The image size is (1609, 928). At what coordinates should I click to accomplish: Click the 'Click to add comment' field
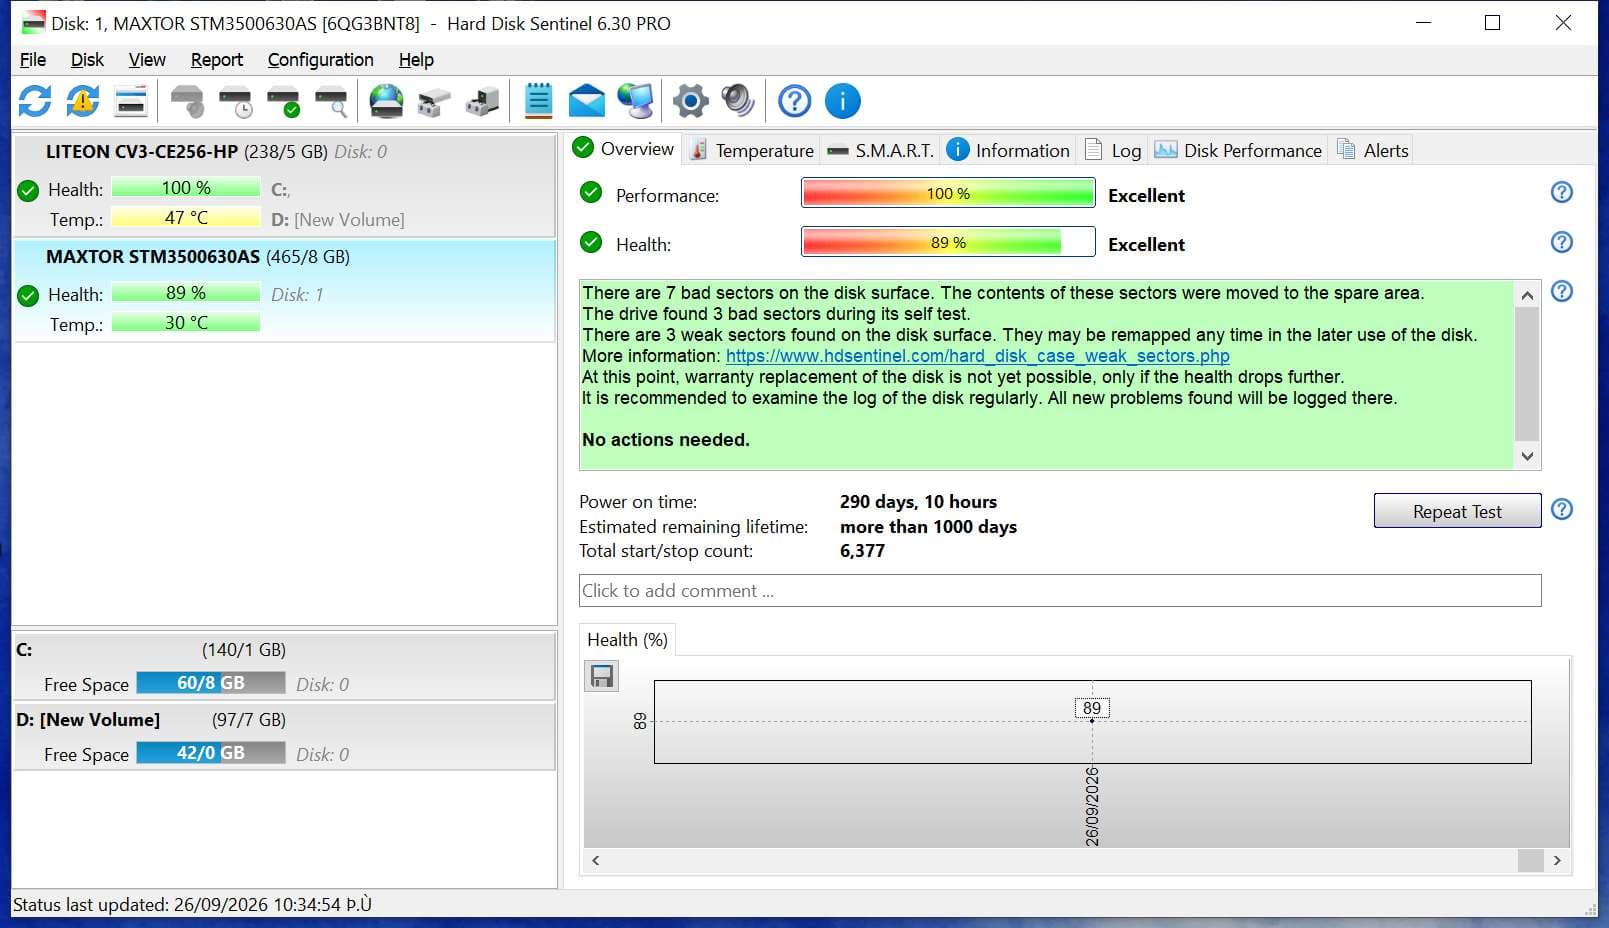[x=1060, y=591]
